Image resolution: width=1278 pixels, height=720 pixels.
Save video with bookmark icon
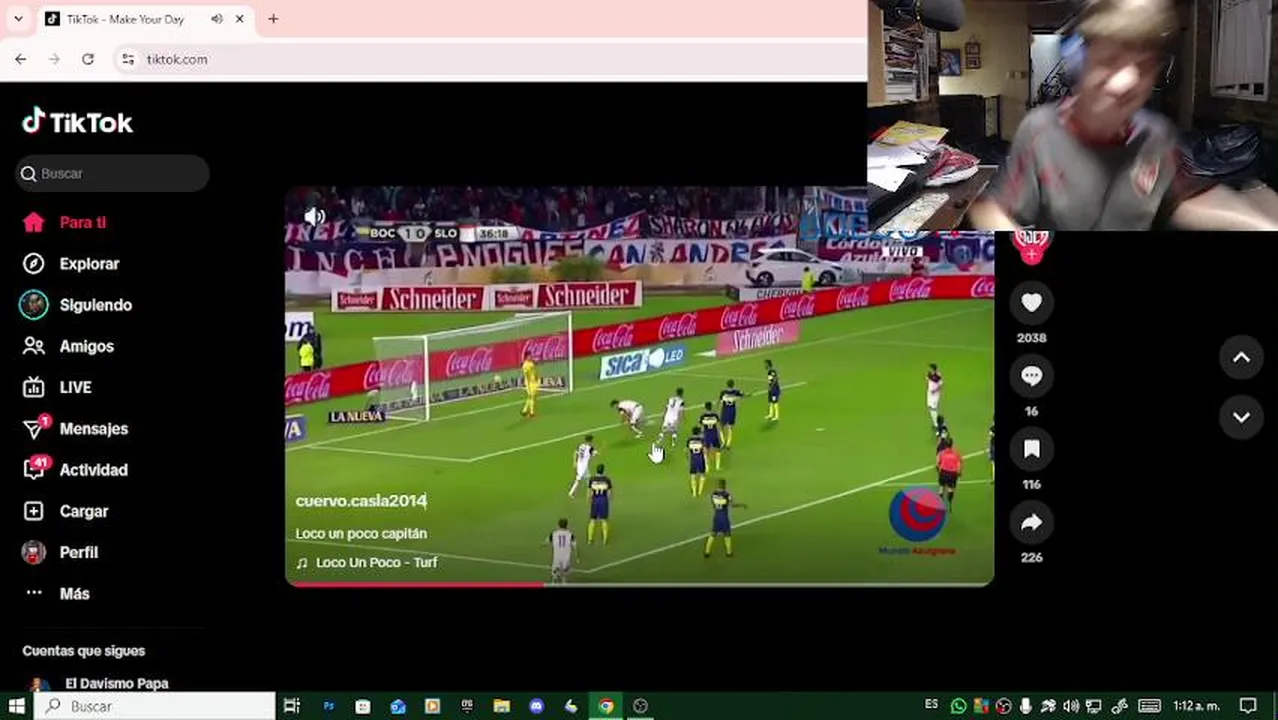(1031, 449)
